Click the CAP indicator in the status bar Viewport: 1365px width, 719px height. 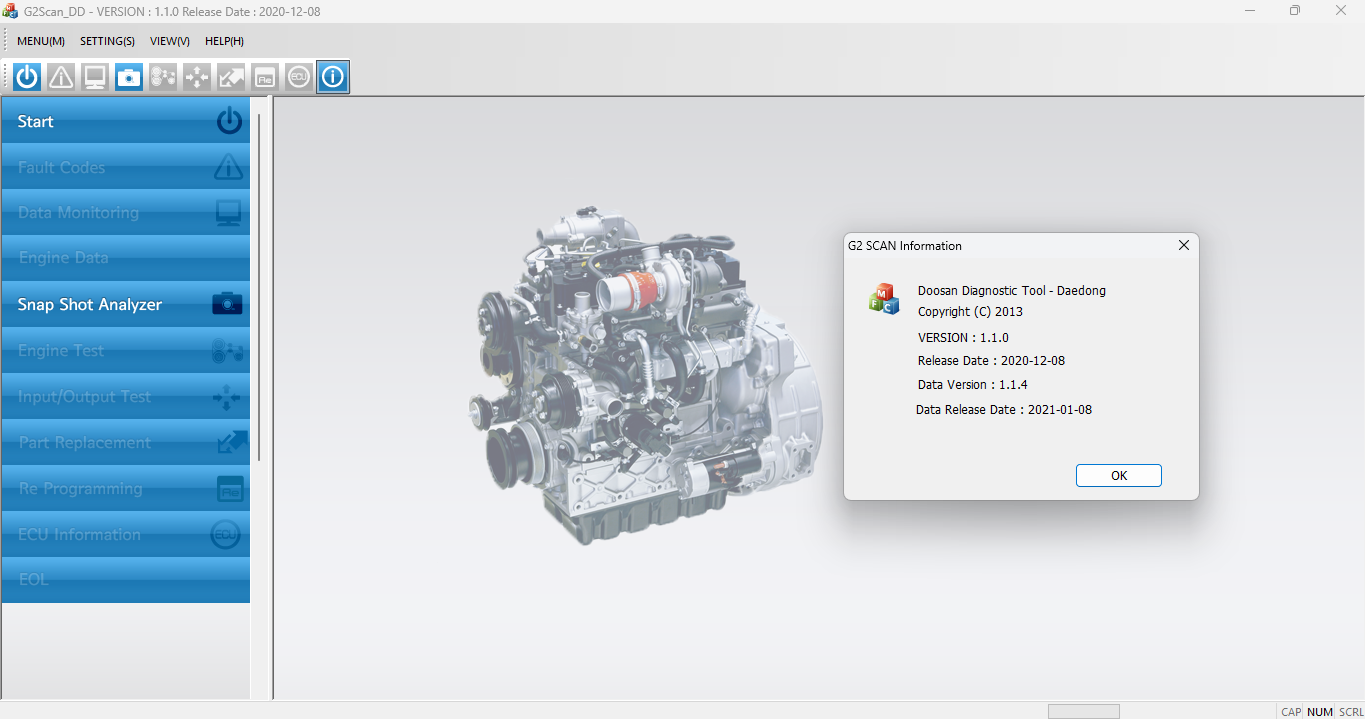(x=1291, y=712)
